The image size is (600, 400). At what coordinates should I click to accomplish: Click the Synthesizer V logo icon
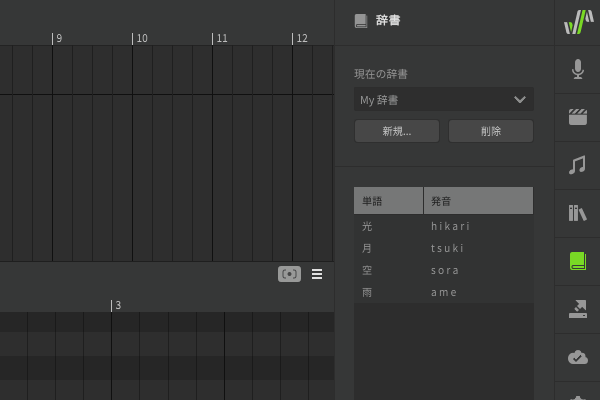pos(578,22)
